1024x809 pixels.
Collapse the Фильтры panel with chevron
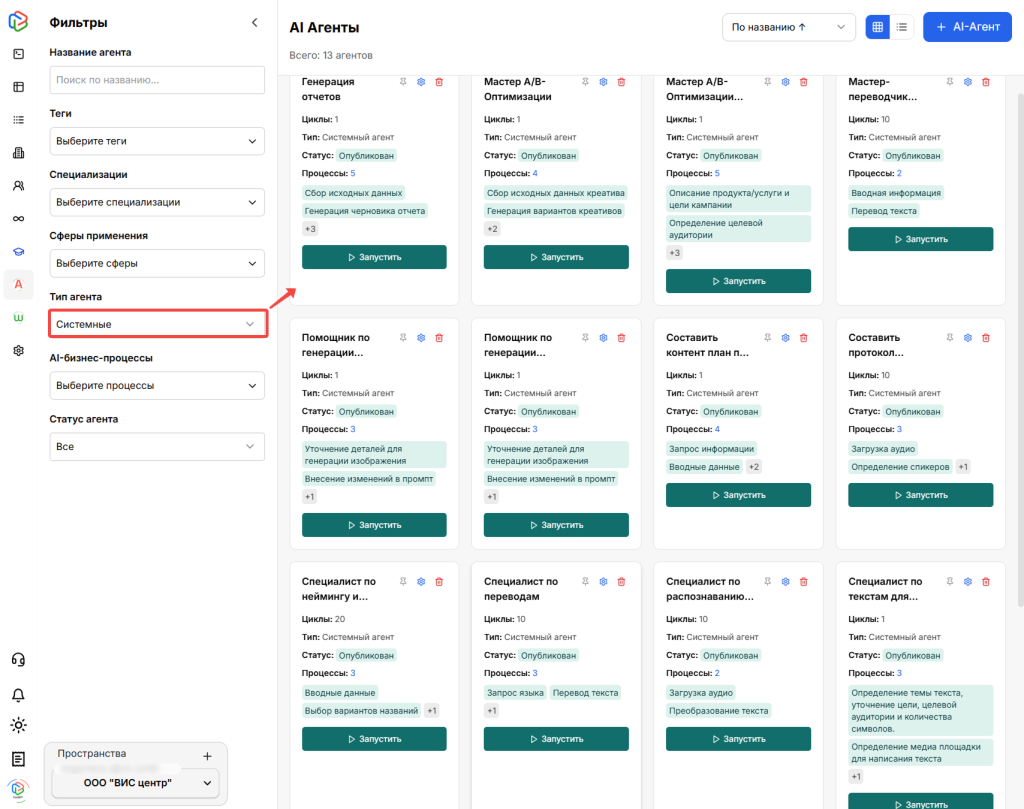point(254,22)
